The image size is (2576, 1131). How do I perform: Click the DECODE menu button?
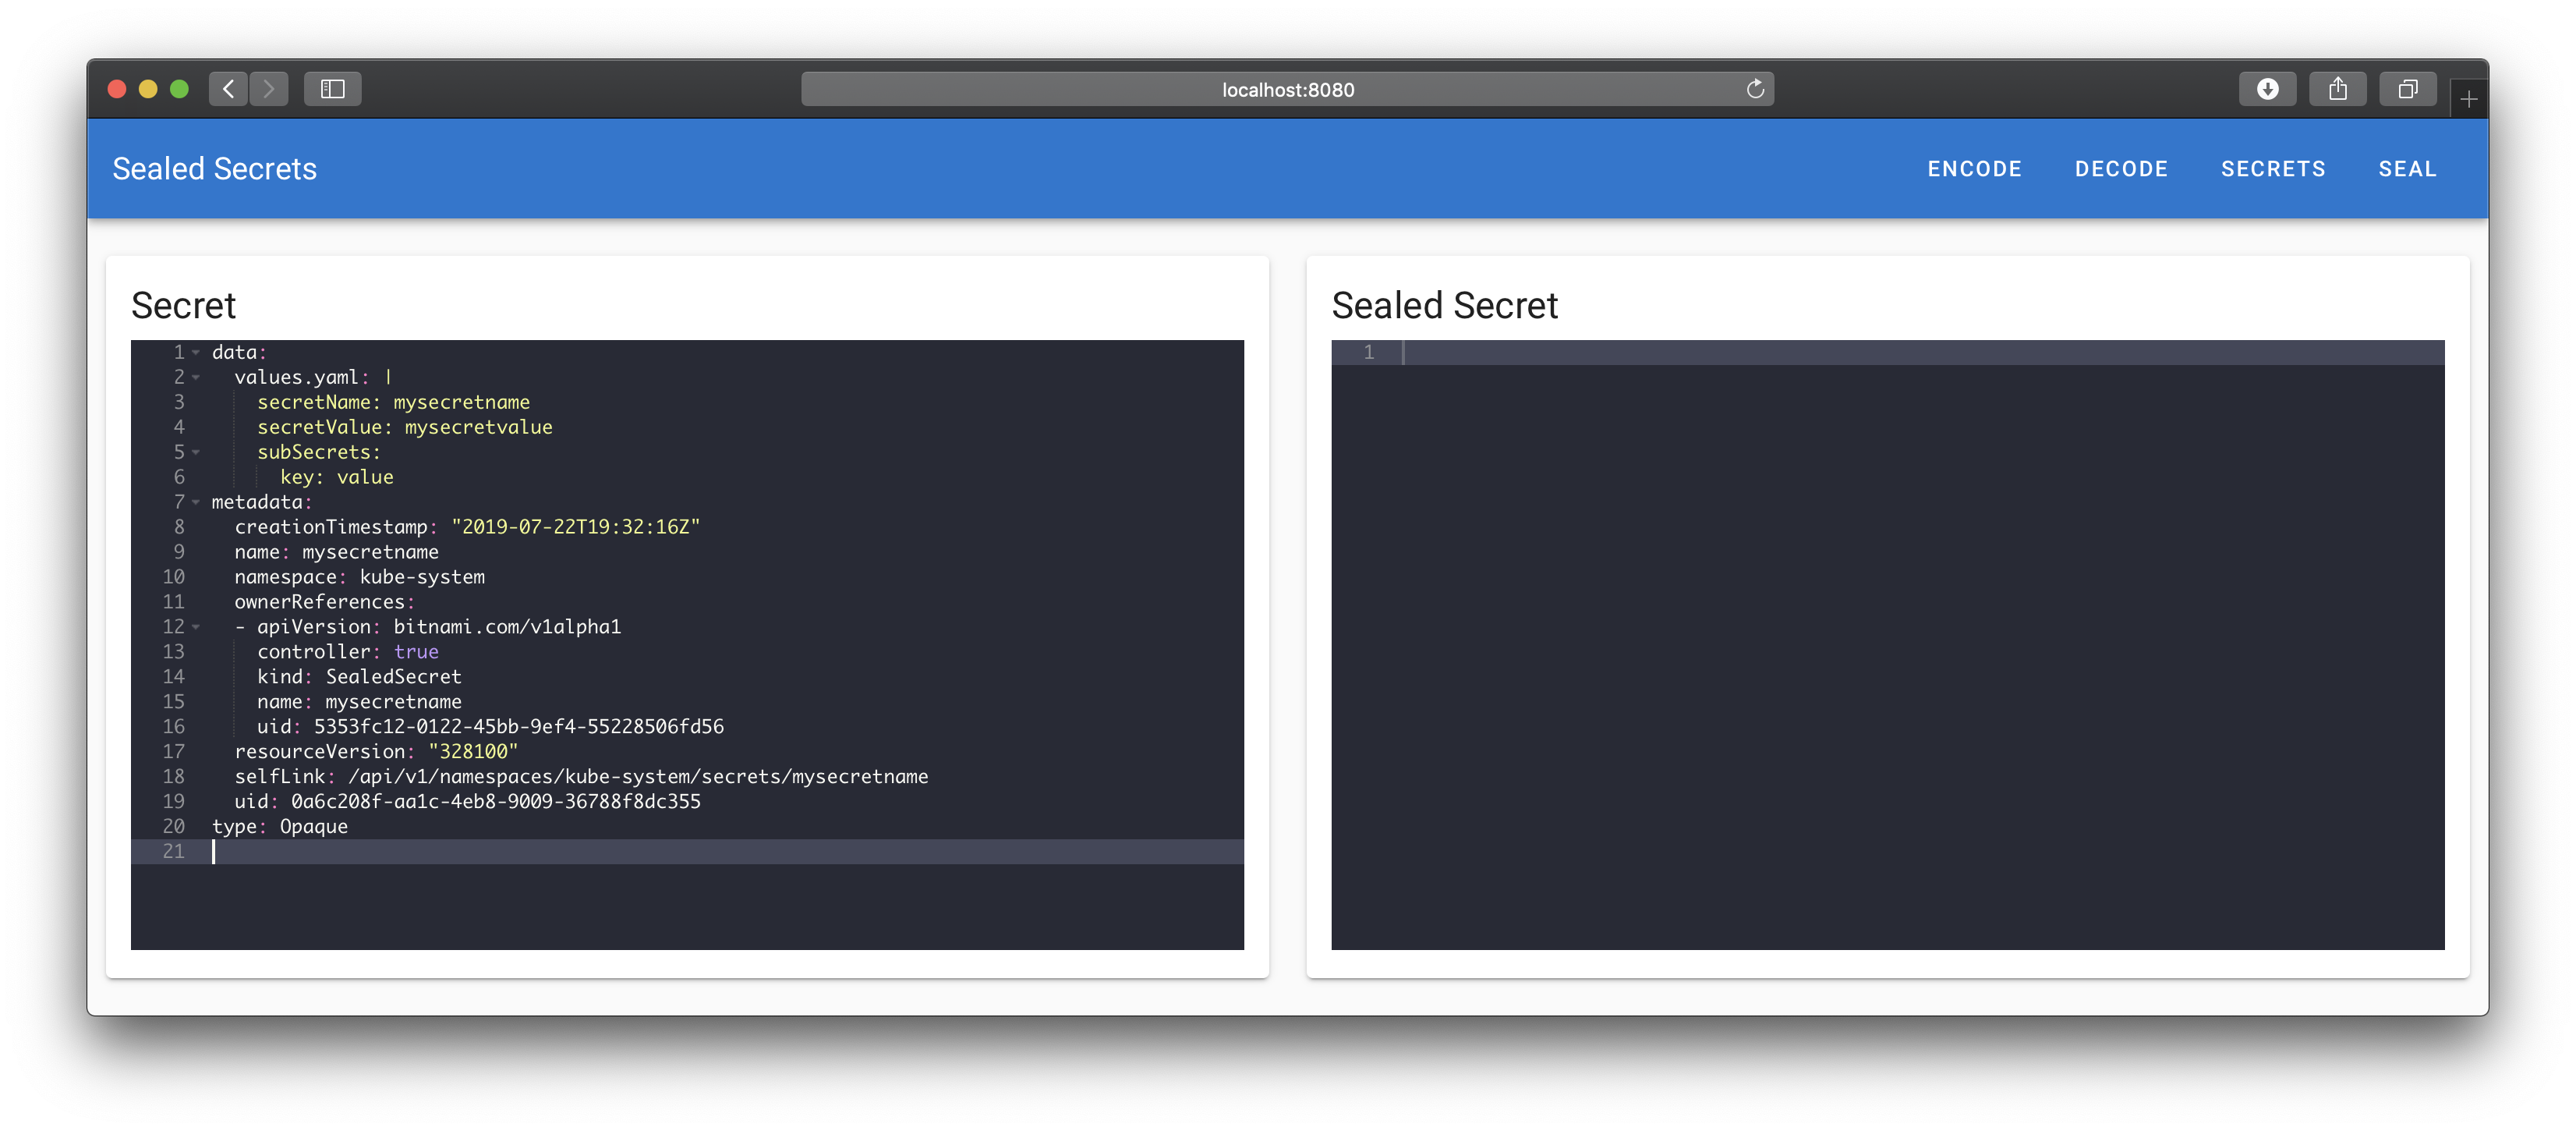coord(2121,169)
